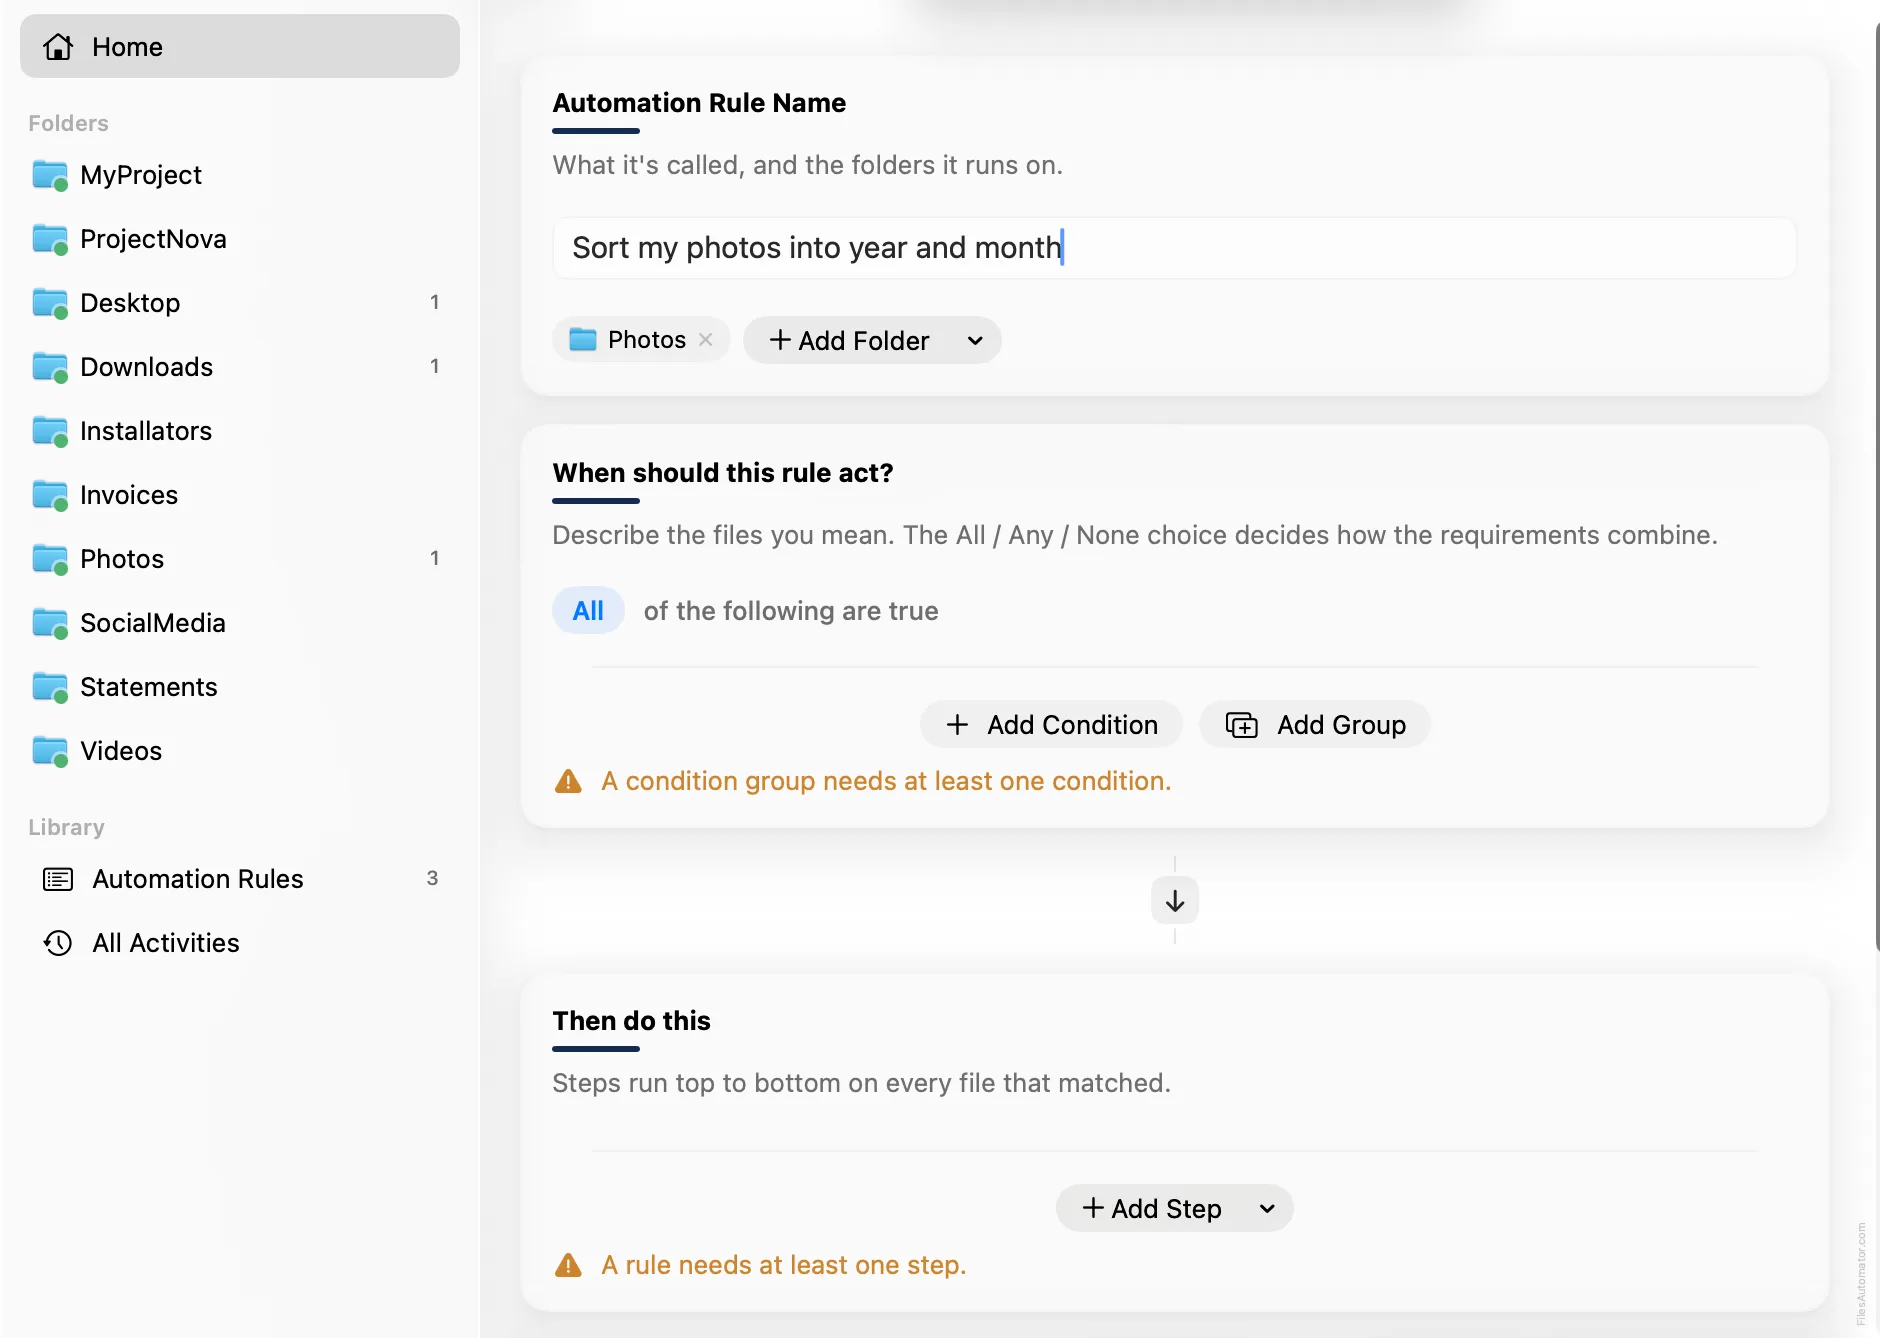The height and width of the screenshot is (1338, 1880).
Task: Open the Add Step dropdown chevron
Action: 1267,1209
